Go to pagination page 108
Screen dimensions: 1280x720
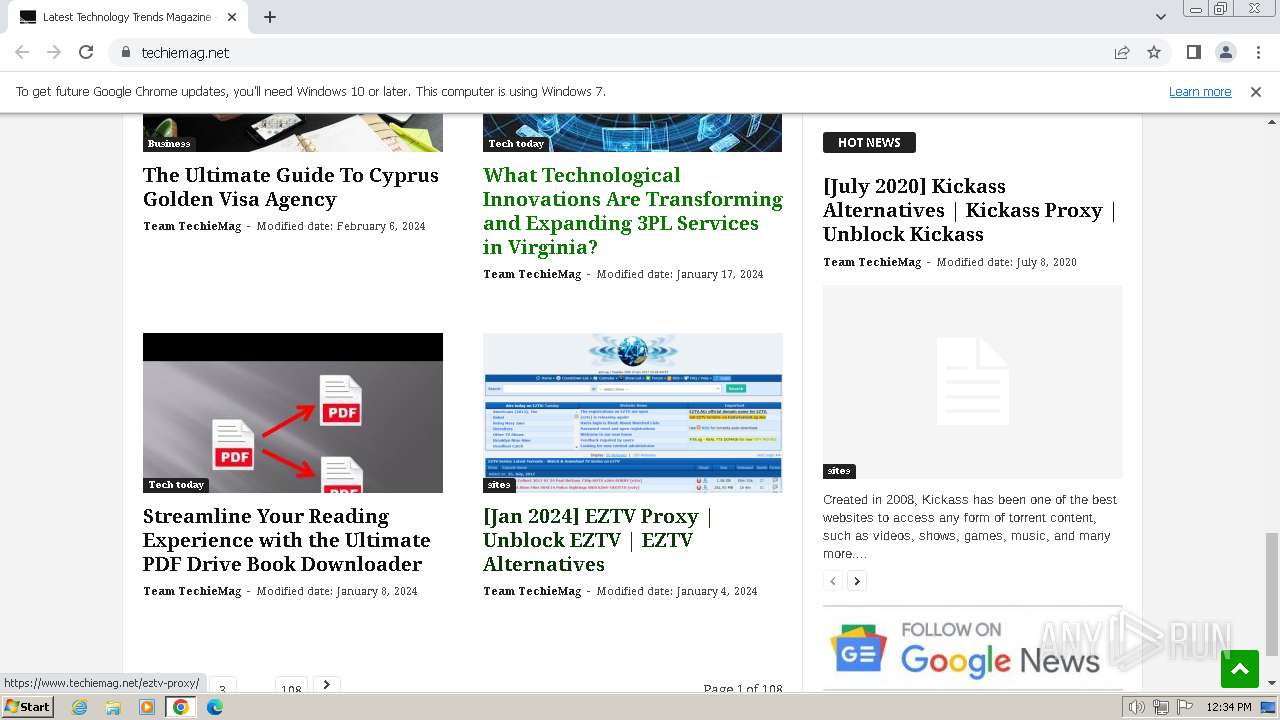coord(291,687)
